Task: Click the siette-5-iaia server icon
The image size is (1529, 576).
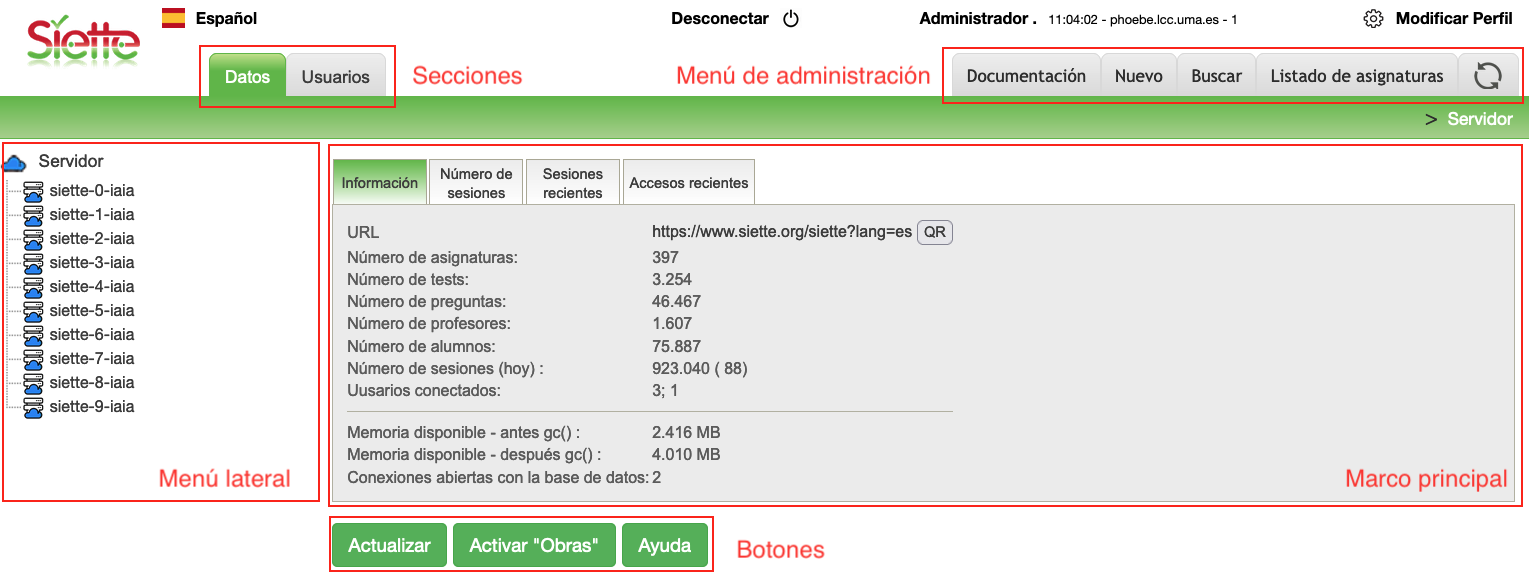Action: pyautogui.click(x=33, y=311)
